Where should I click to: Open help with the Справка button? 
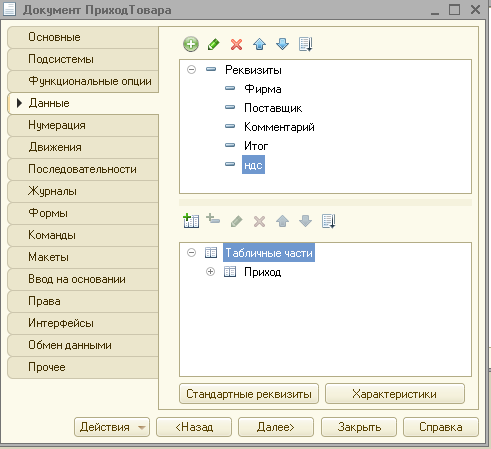point(441,427)
